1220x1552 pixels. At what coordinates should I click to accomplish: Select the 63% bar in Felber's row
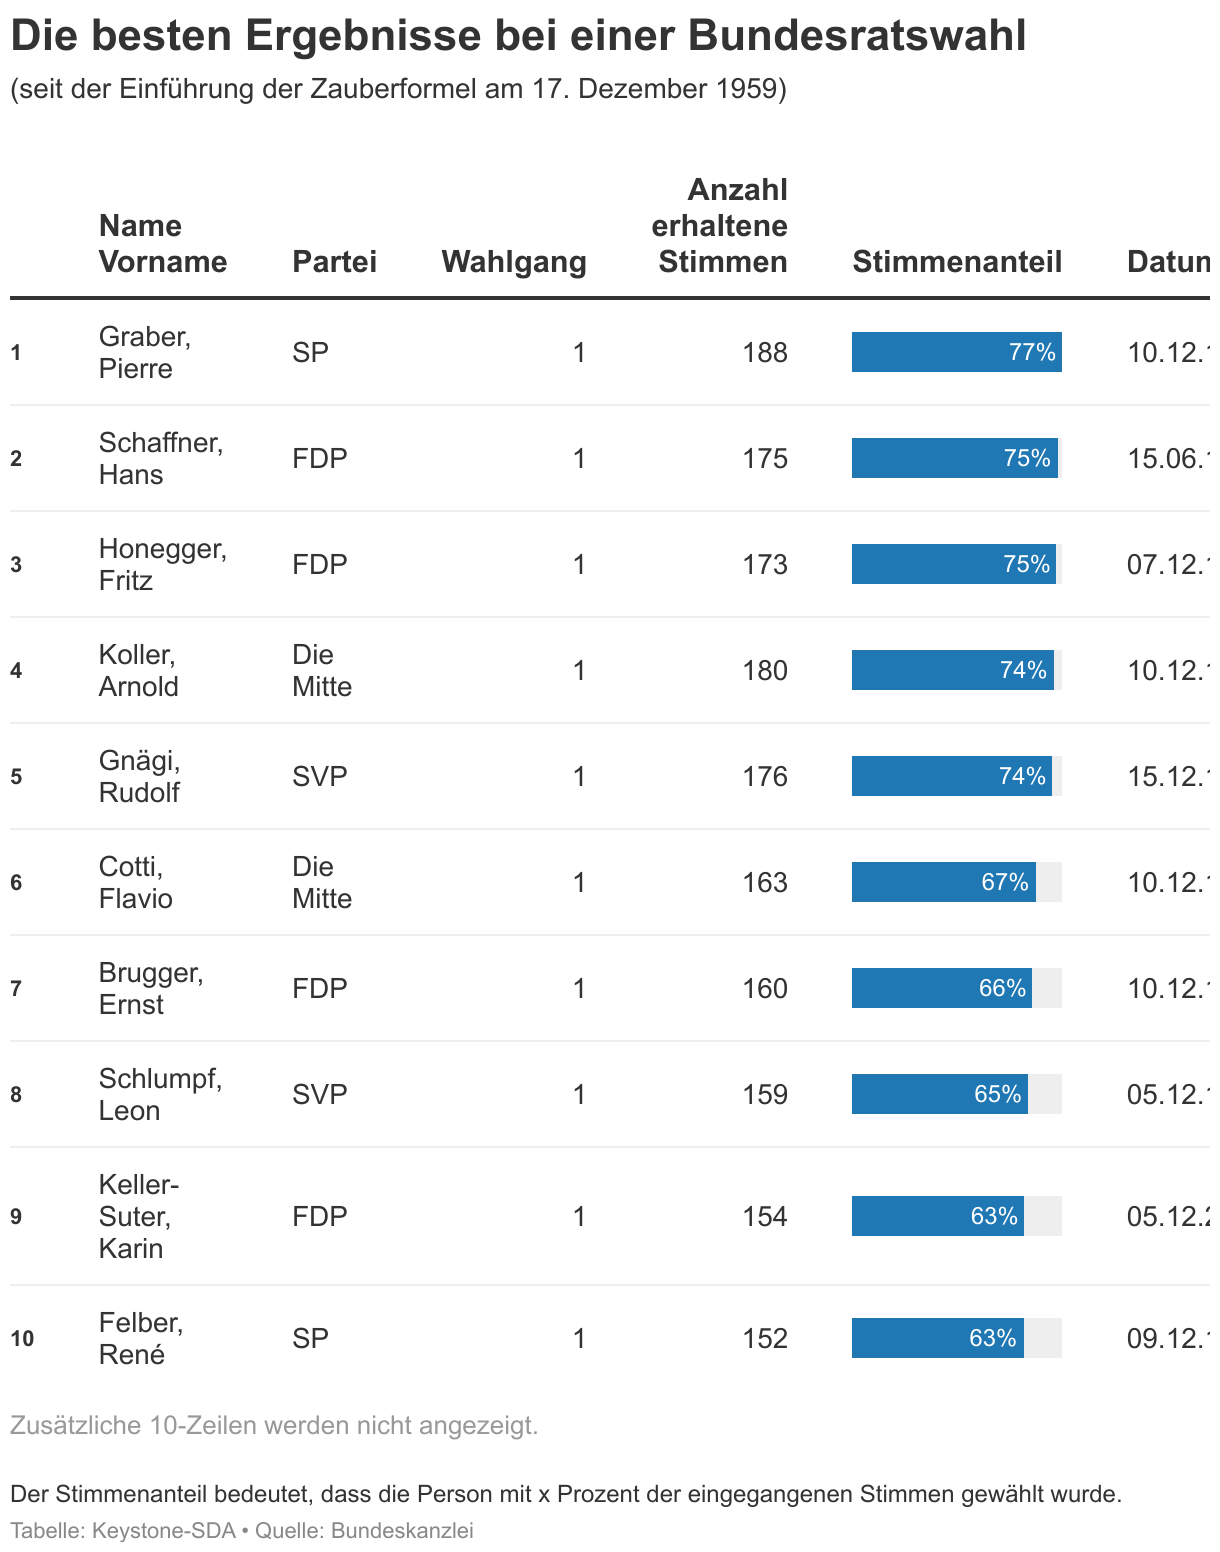[x=937, y=1338]
